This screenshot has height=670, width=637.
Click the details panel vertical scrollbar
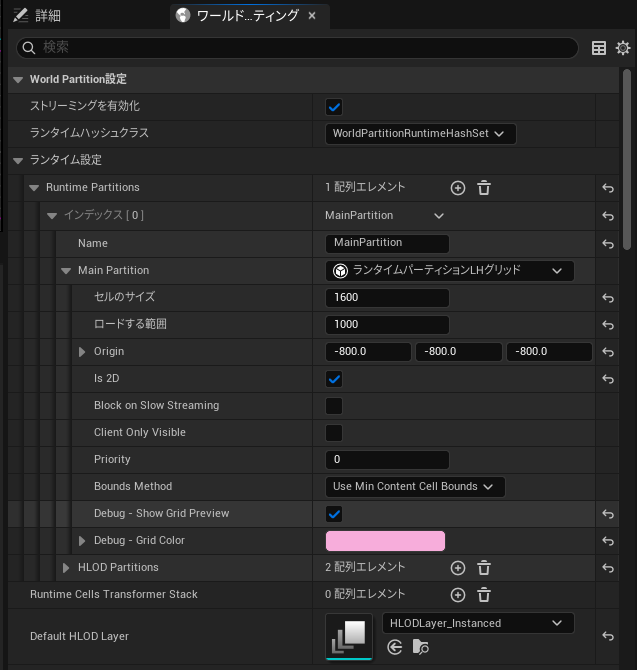[627, 159]
